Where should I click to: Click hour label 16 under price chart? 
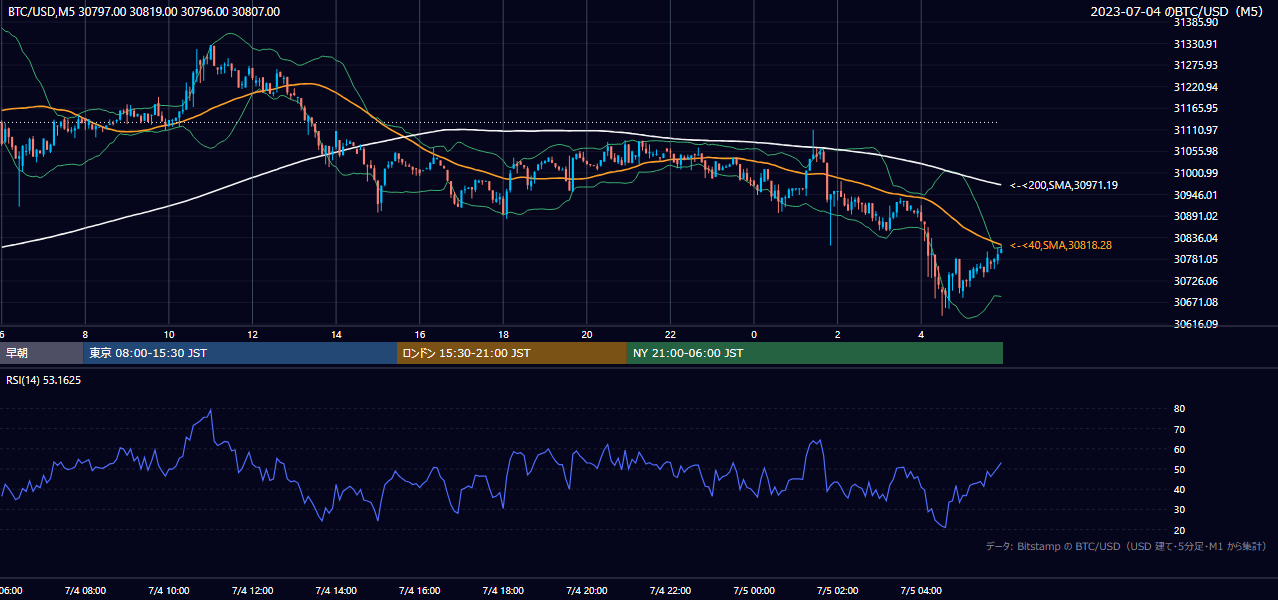click(420, 334)
